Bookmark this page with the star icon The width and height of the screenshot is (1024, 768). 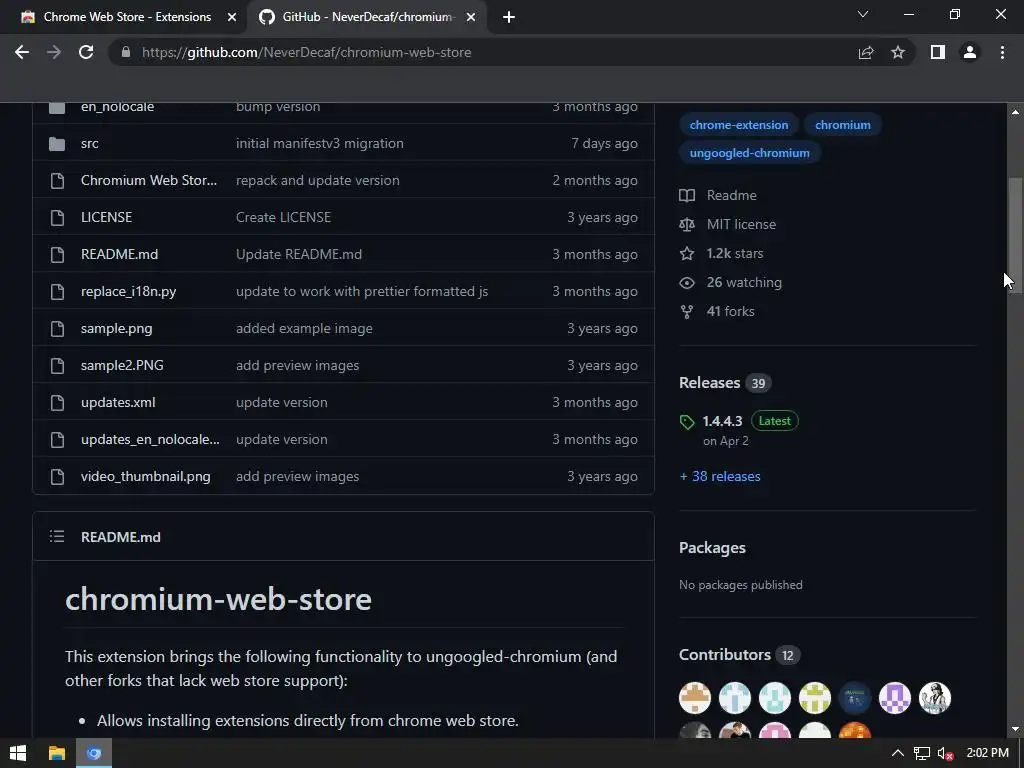tap(898, 52)
